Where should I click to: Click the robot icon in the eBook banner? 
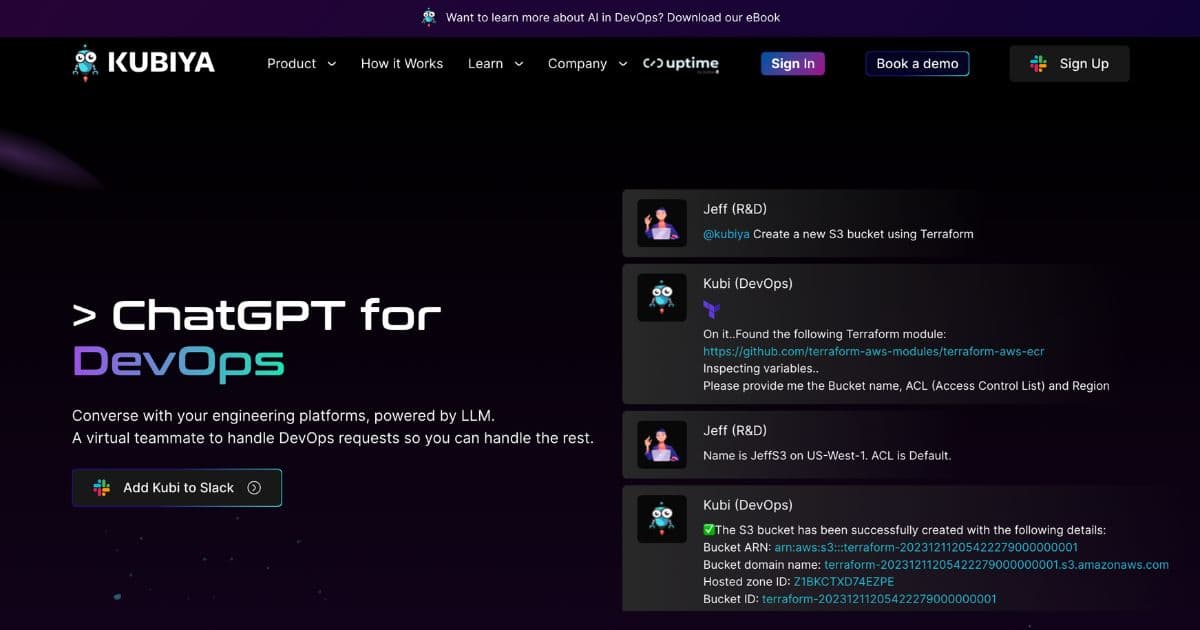pos(429,17)
